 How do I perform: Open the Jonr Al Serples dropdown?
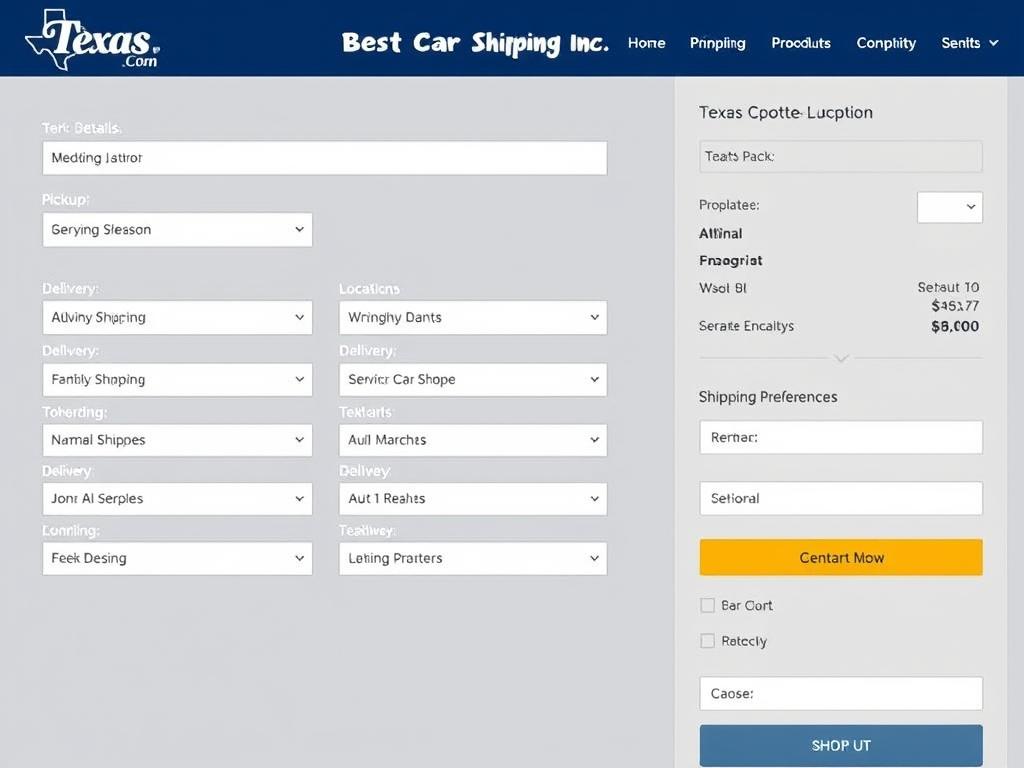point(177,498)
